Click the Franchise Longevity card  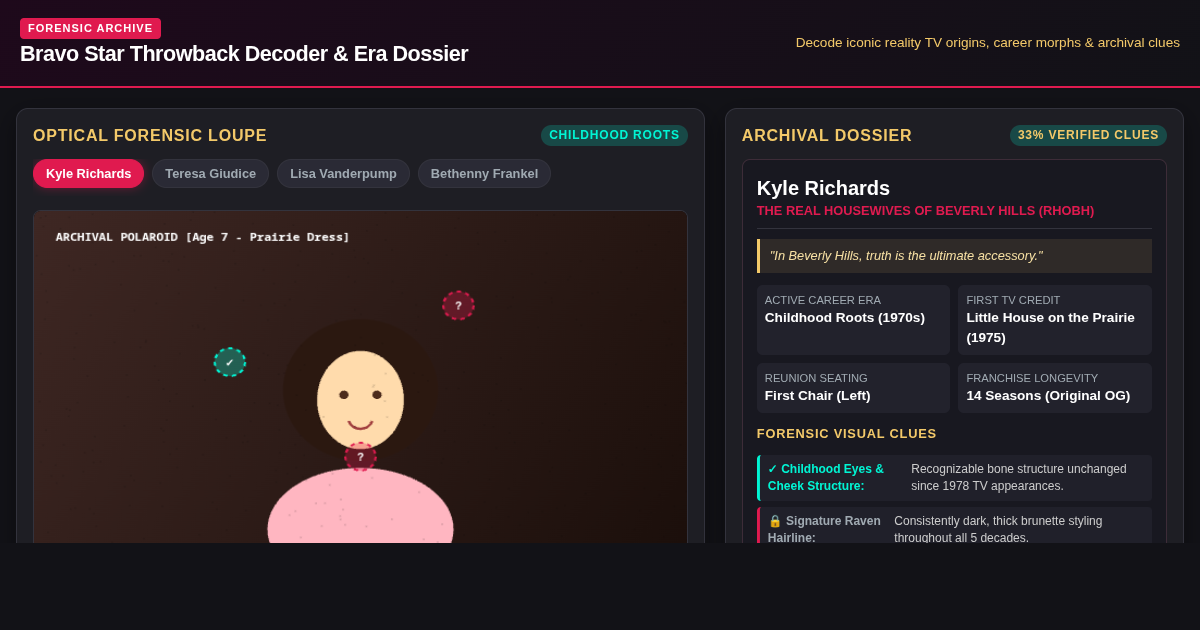[1055, 388]
